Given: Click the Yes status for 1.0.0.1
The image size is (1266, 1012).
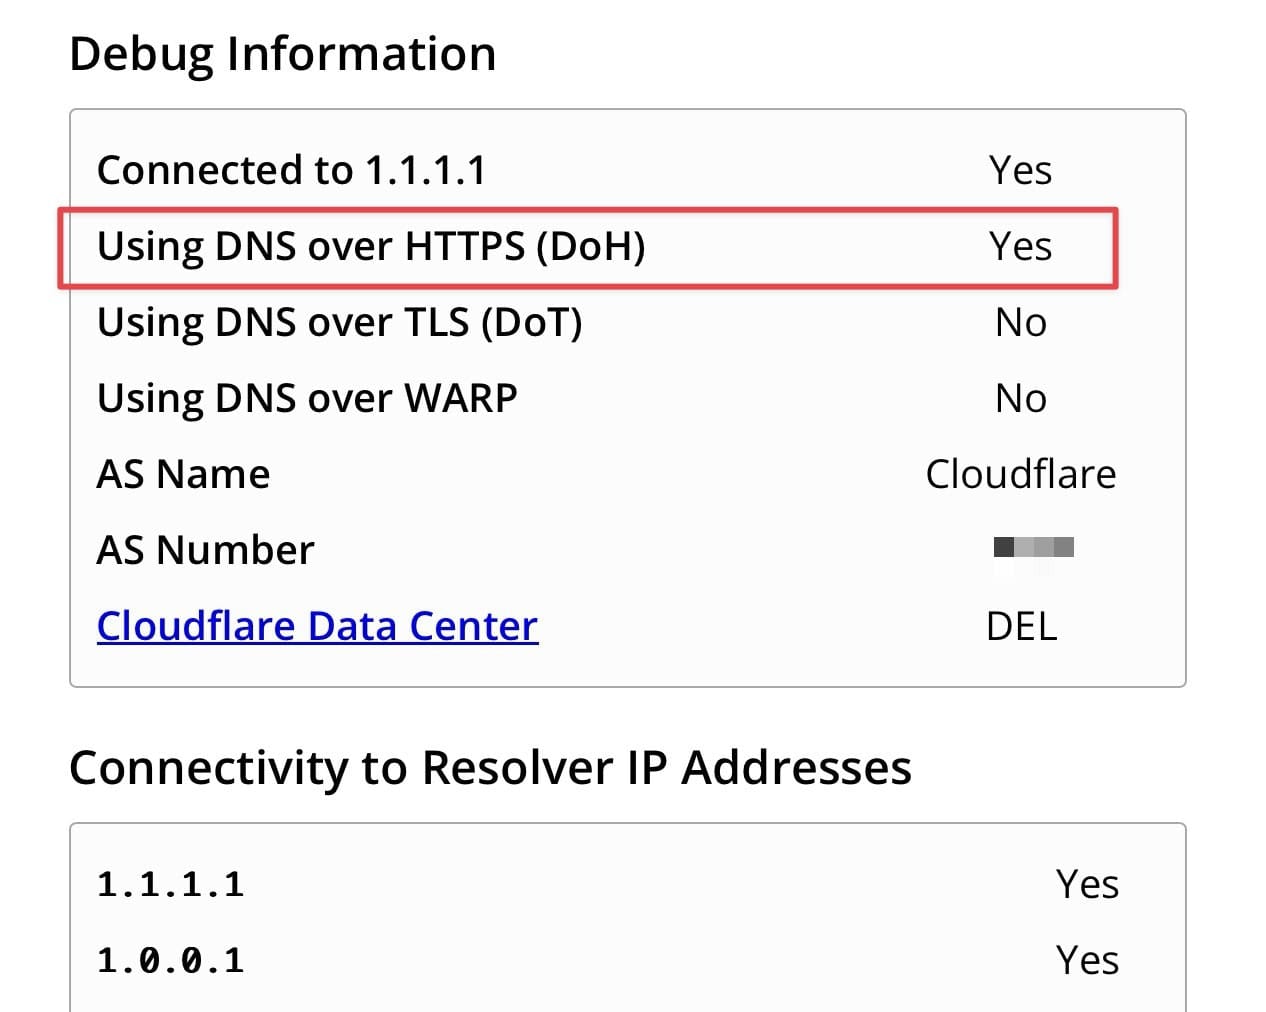Looking at the screenshot, I should coord(1089,959).
